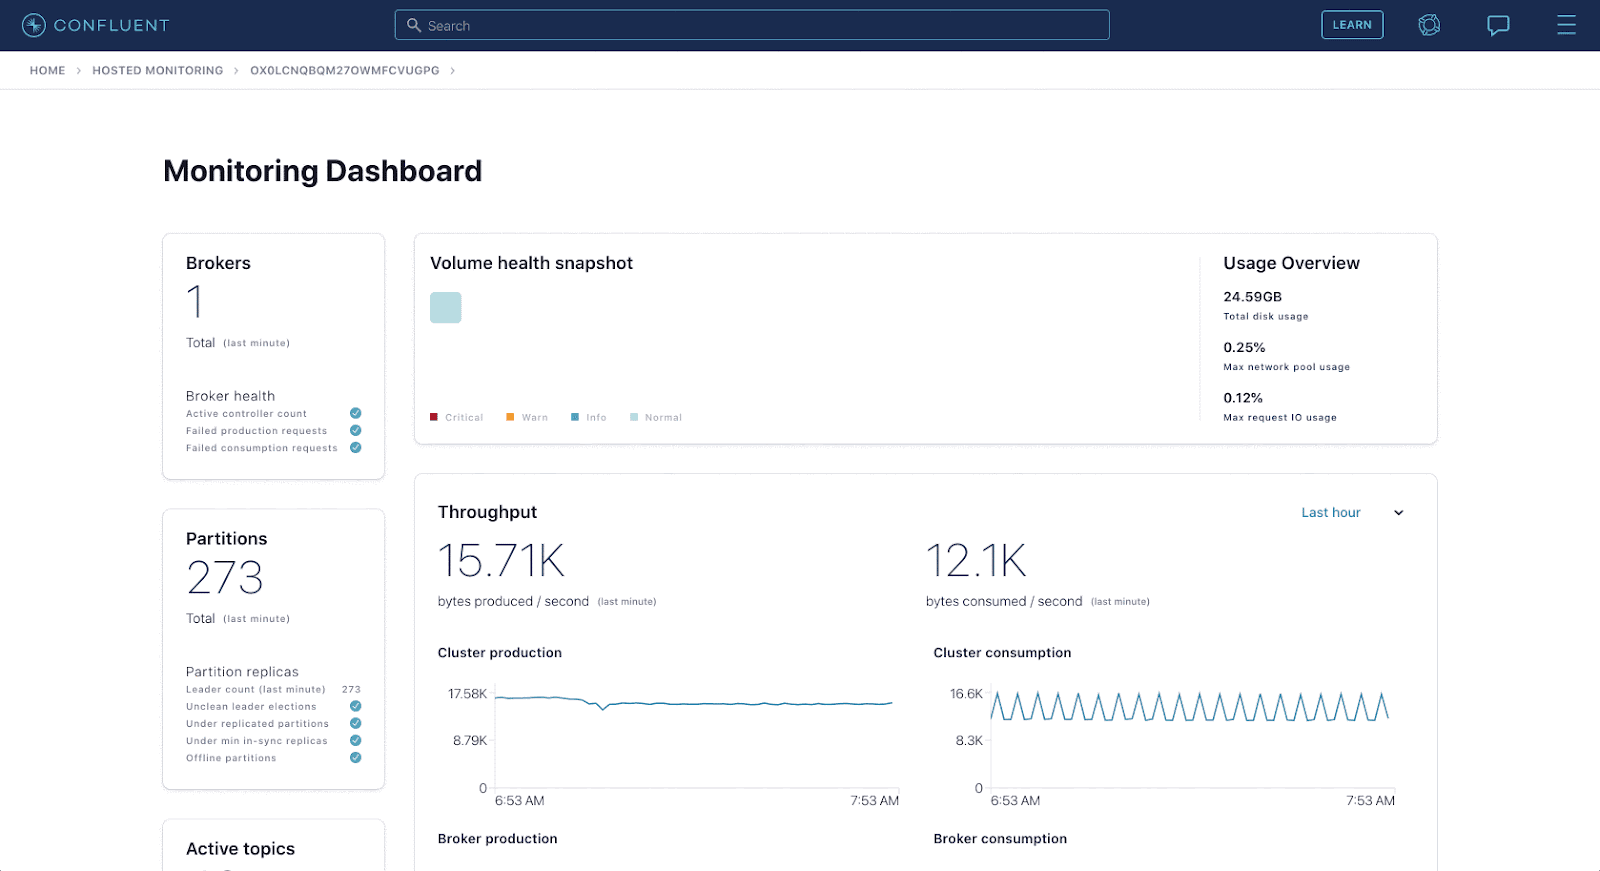The width and height of the screenshot is (1600, 871).
Task: Open the support lifebuoy icon
Action: click(1429, 25)
